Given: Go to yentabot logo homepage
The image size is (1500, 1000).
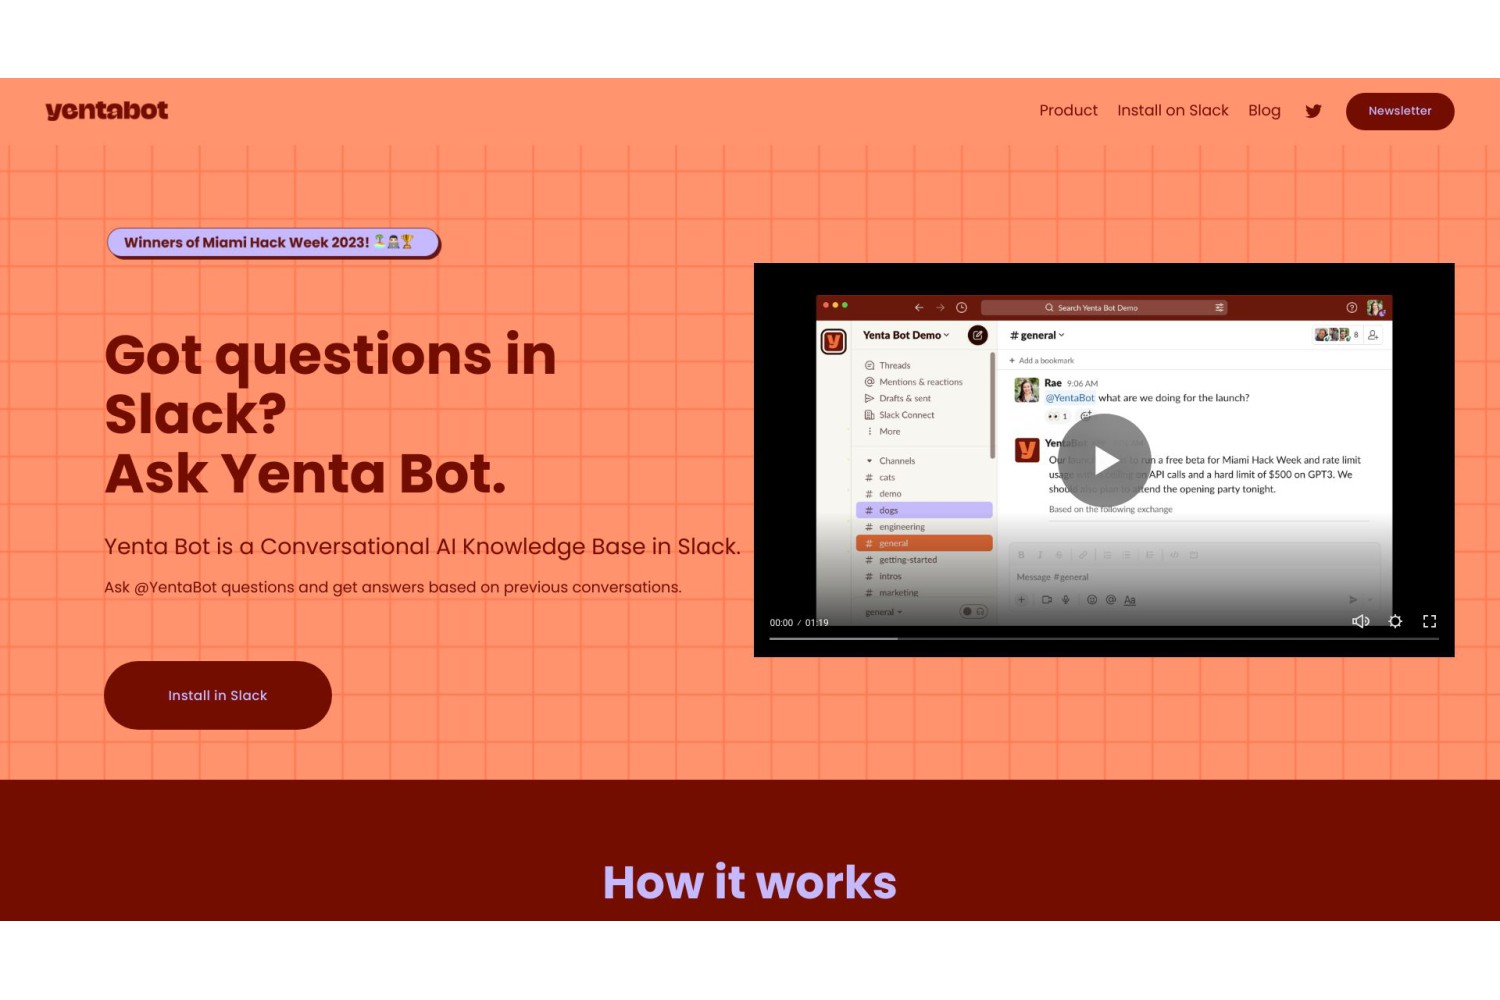Looking at the screenshot, I should coord(106,110).
